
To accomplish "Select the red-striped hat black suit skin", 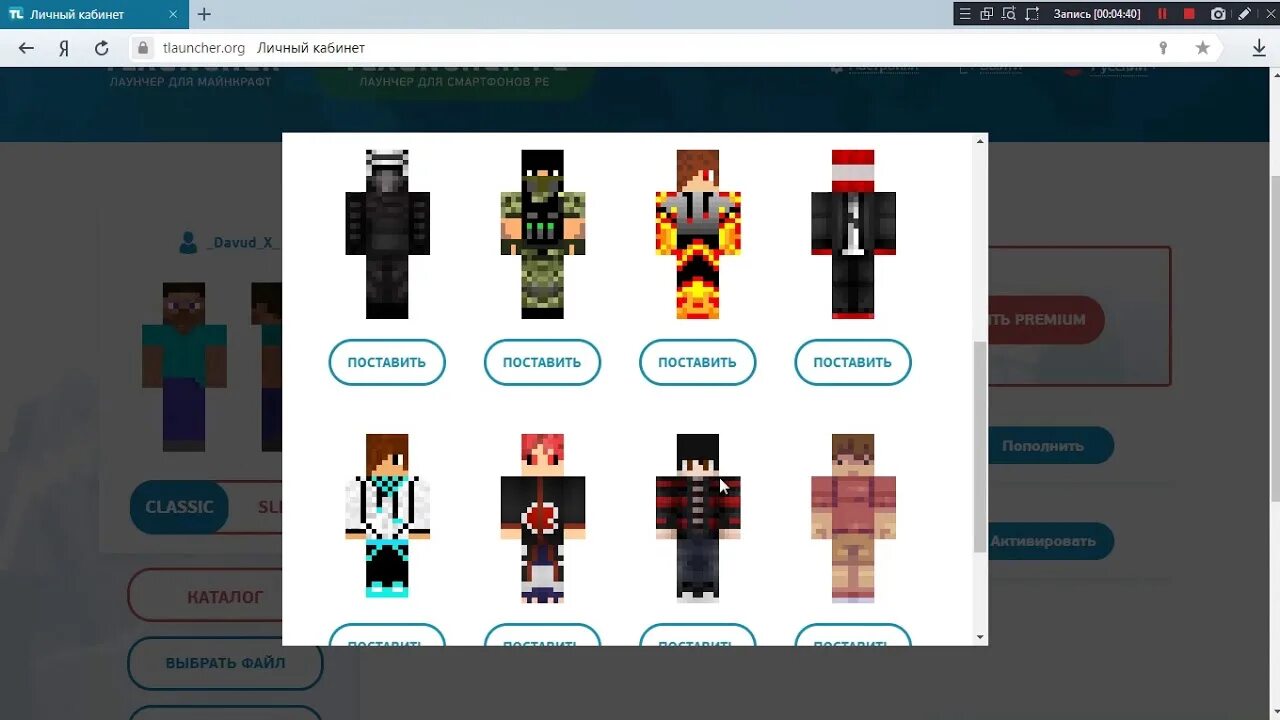I will pos(853,234).
